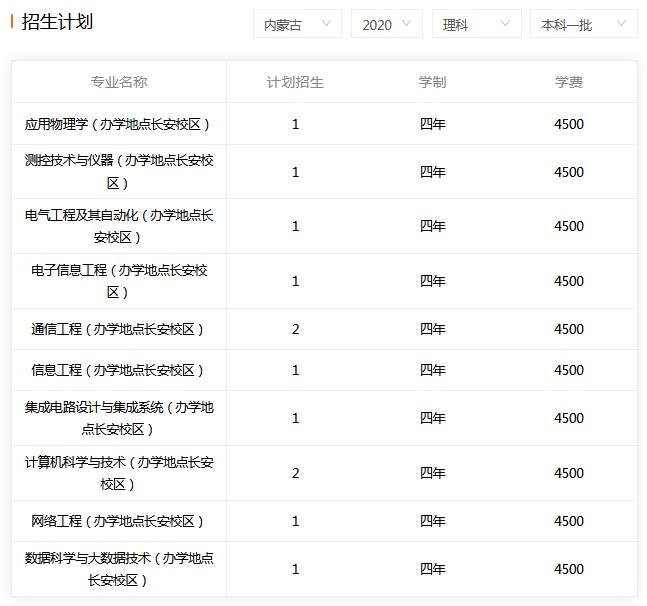Click tuition 4500 in 通信工程 row
The width and height of the screenshot is (647, 606).
[569, 329]
